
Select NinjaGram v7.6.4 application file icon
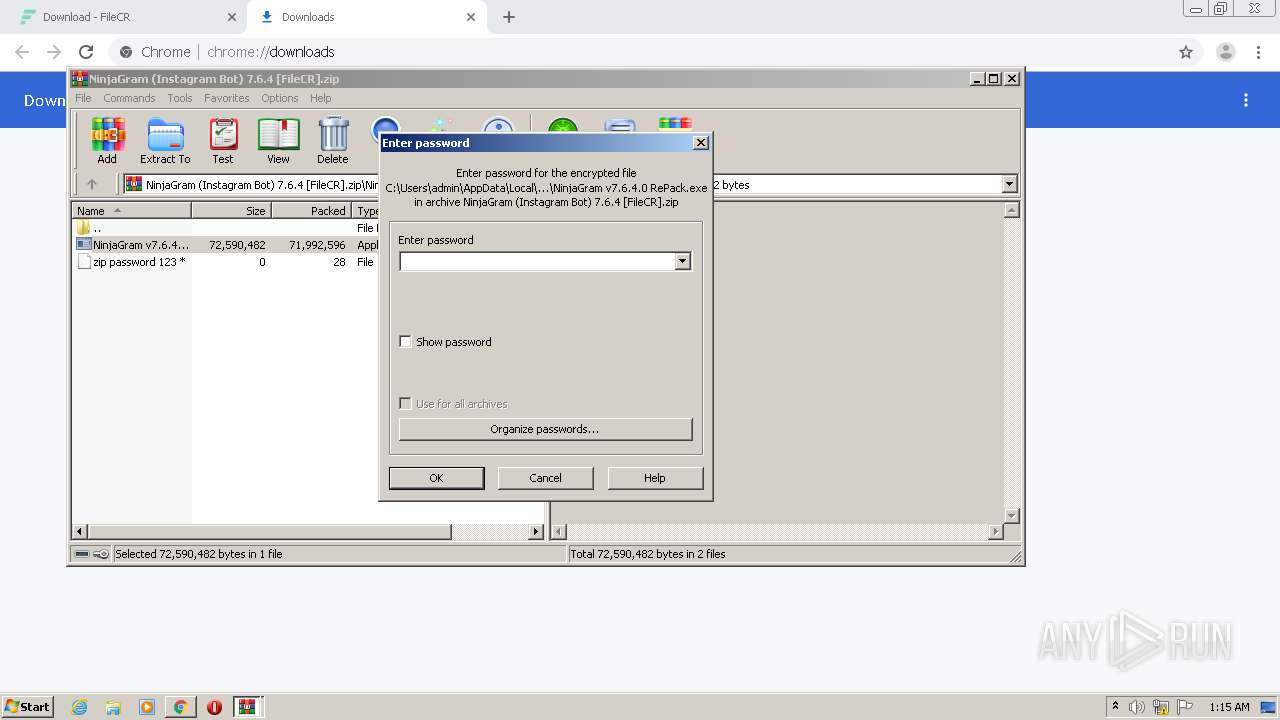[84, 244]
